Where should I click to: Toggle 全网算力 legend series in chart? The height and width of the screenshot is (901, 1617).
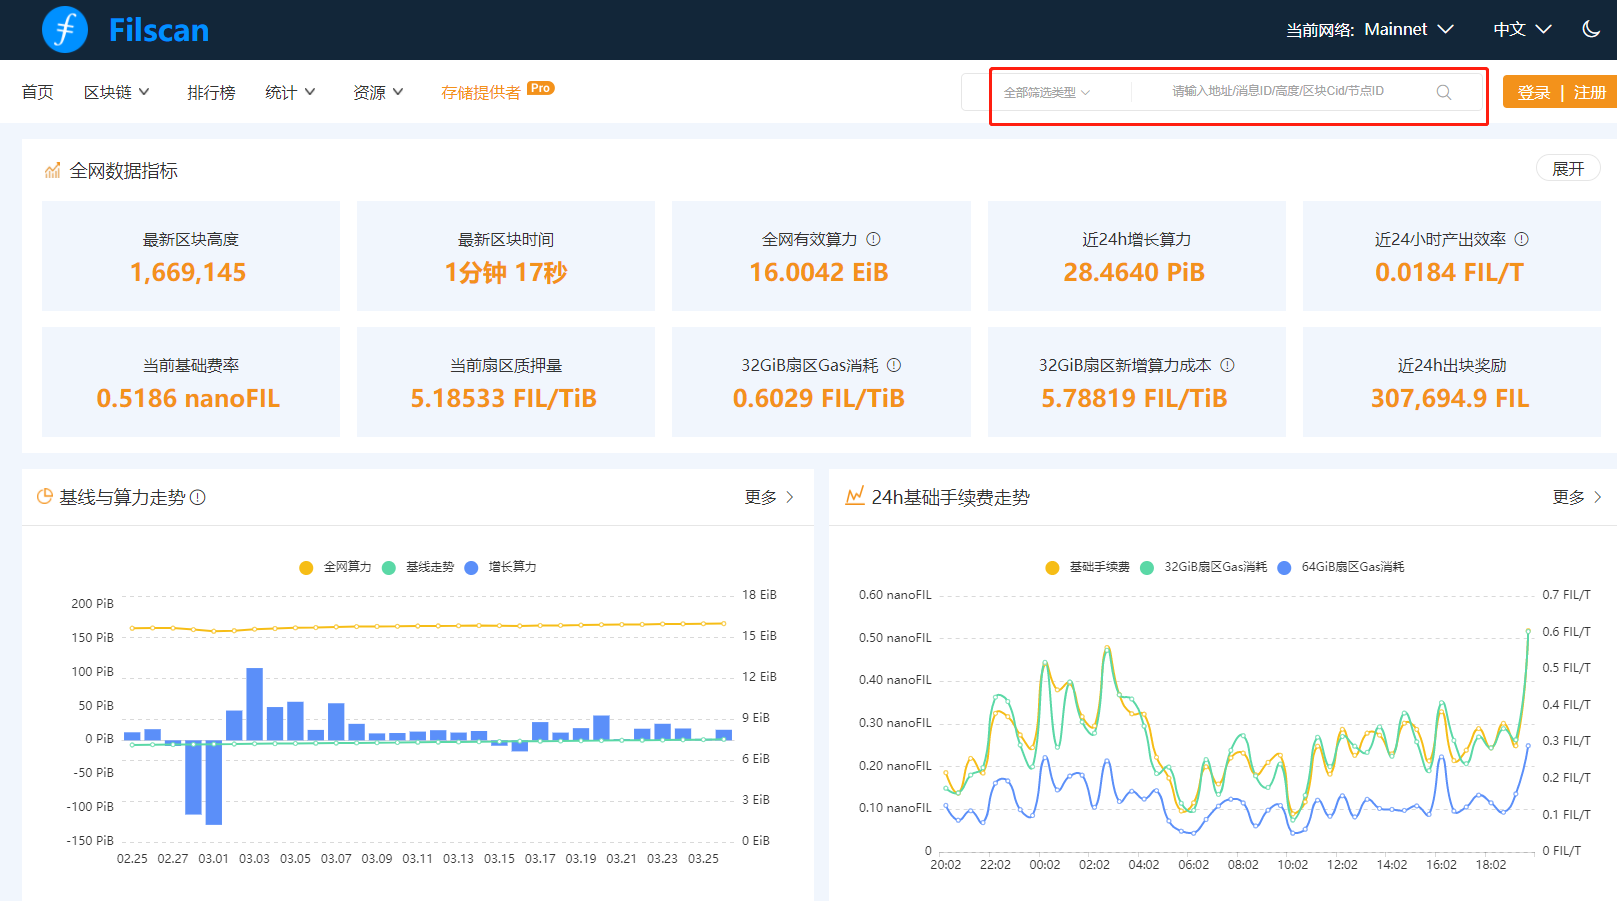coord(346,567)
